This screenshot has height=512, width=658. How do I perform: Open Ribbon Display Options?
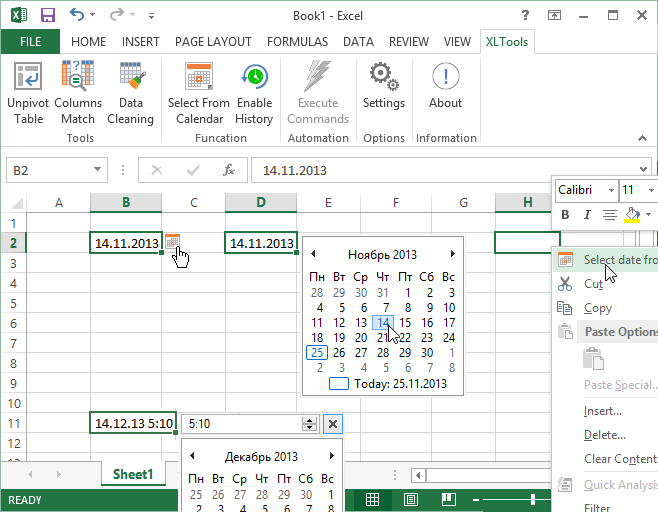pos(554,16)
